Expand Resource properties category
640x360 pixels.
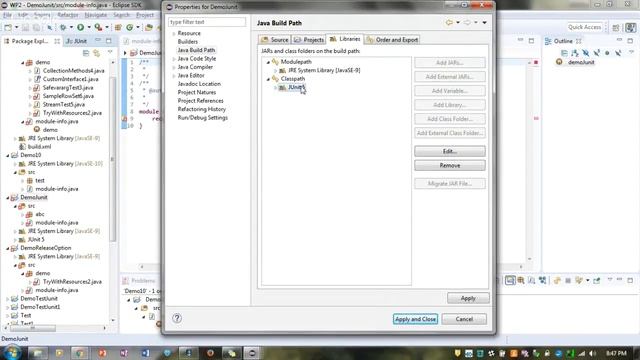pyautogui.click(x=174, y=33)
